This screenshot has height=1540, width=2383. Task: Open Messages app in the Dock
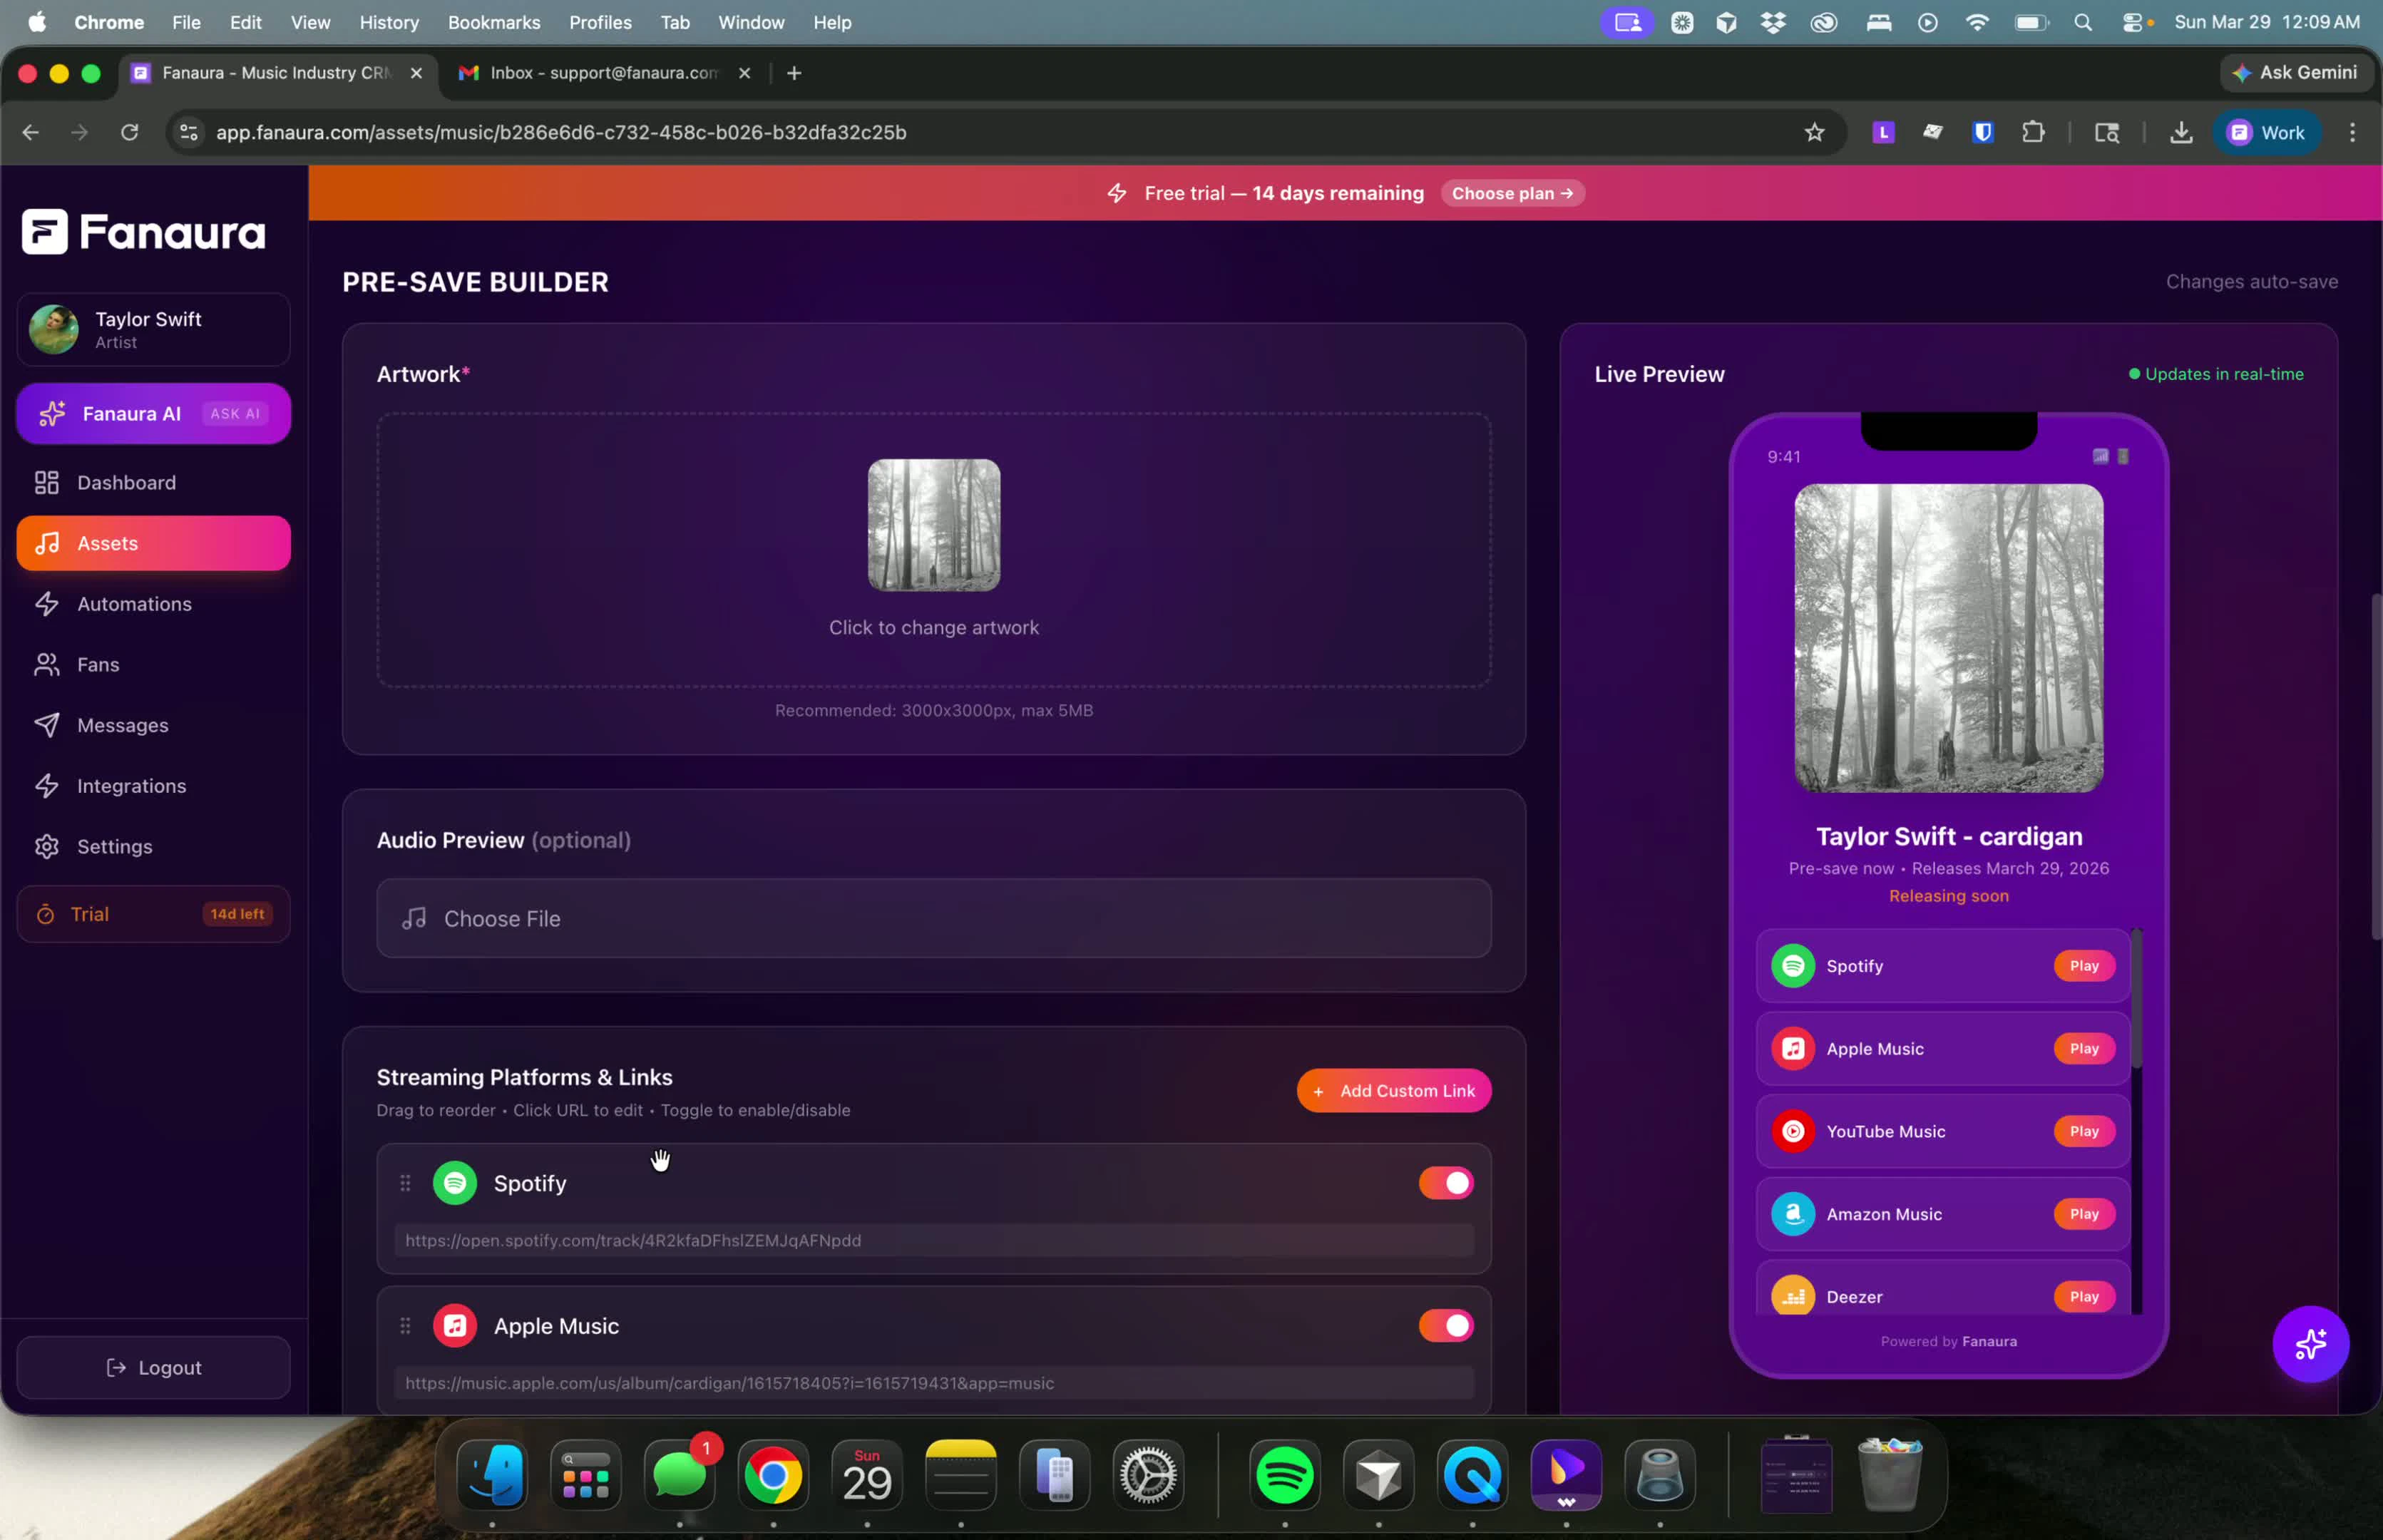(x=680, y=1475)
